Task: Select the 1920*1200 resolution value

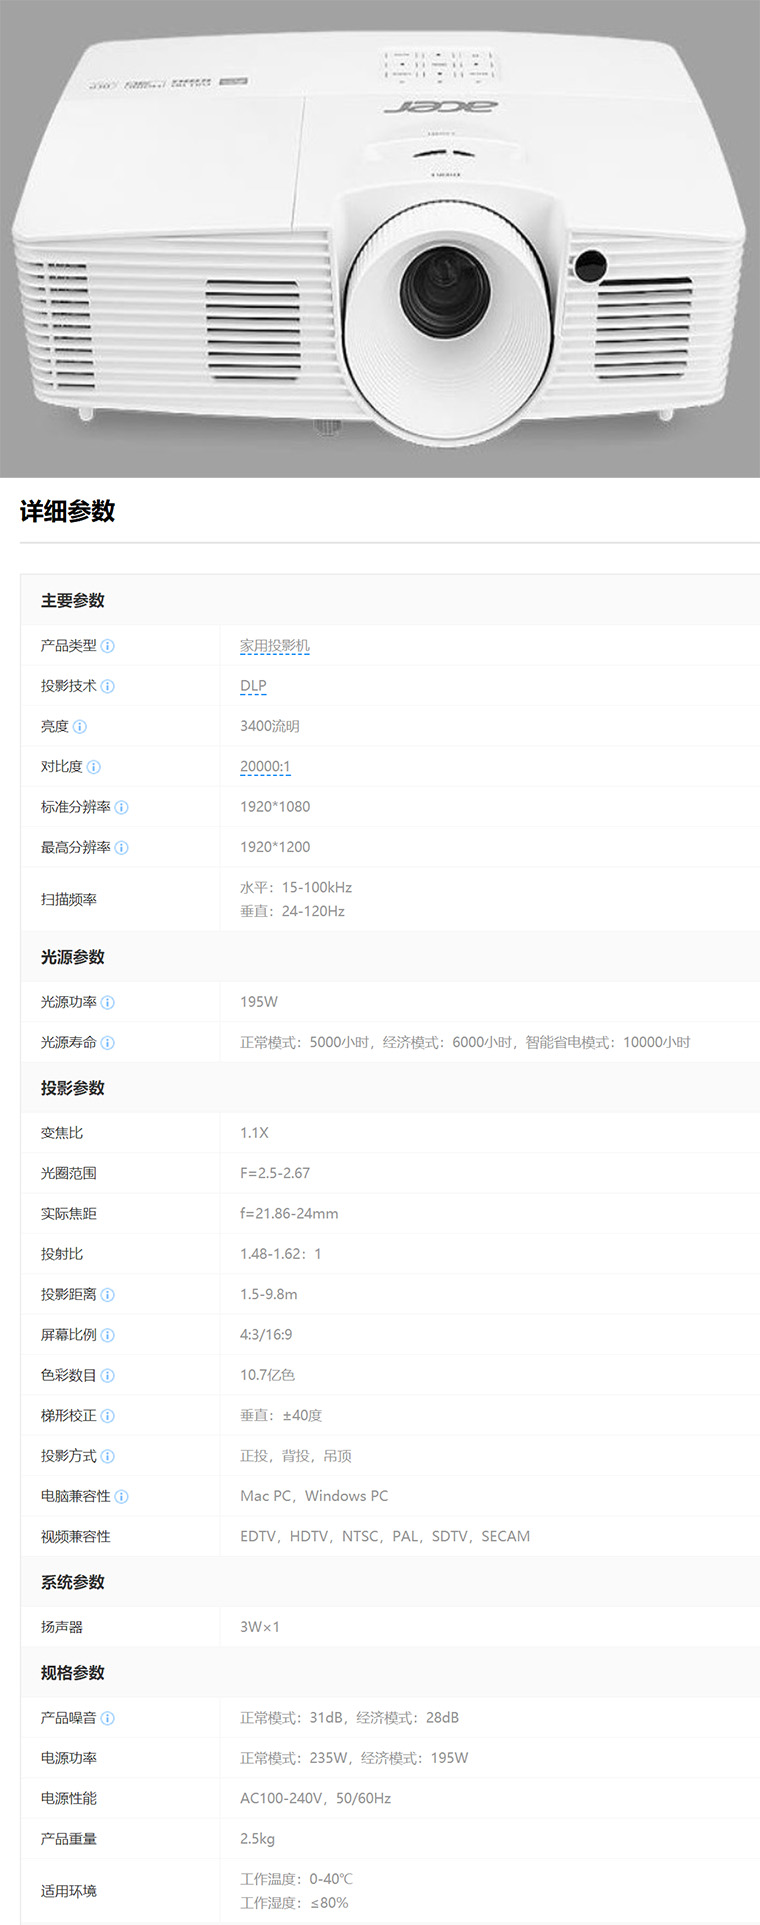Action: pyautogui.click(x=275, y=847)
